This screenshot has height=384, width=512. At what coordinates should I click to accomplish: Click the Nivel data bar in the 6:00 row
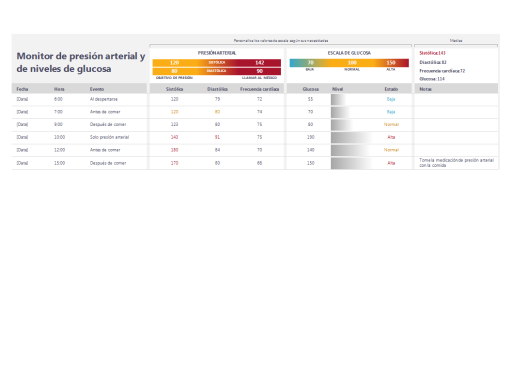[x=339, y=99]
